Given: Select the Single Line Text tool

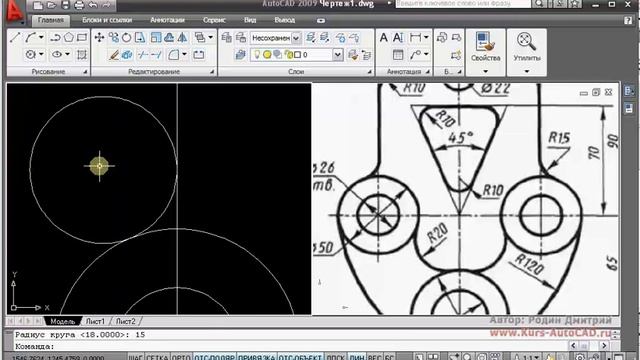Looking at the screenshot, I should coord(398,38).
